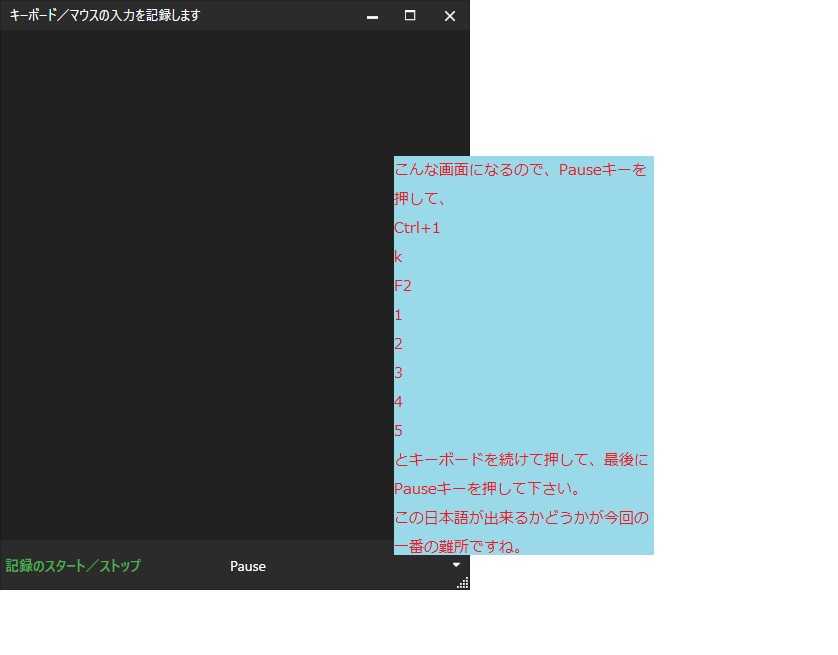Click the window title キーボード／マウスの入力を記録します

105,15
